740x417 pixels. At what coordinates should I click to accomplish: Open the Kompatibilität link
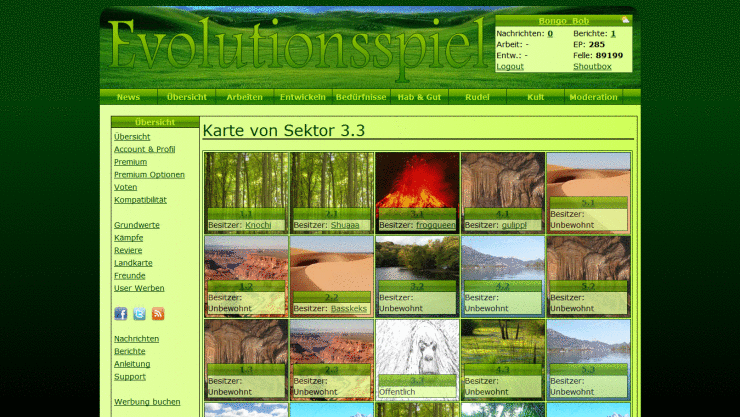click(x=140, y=200)
